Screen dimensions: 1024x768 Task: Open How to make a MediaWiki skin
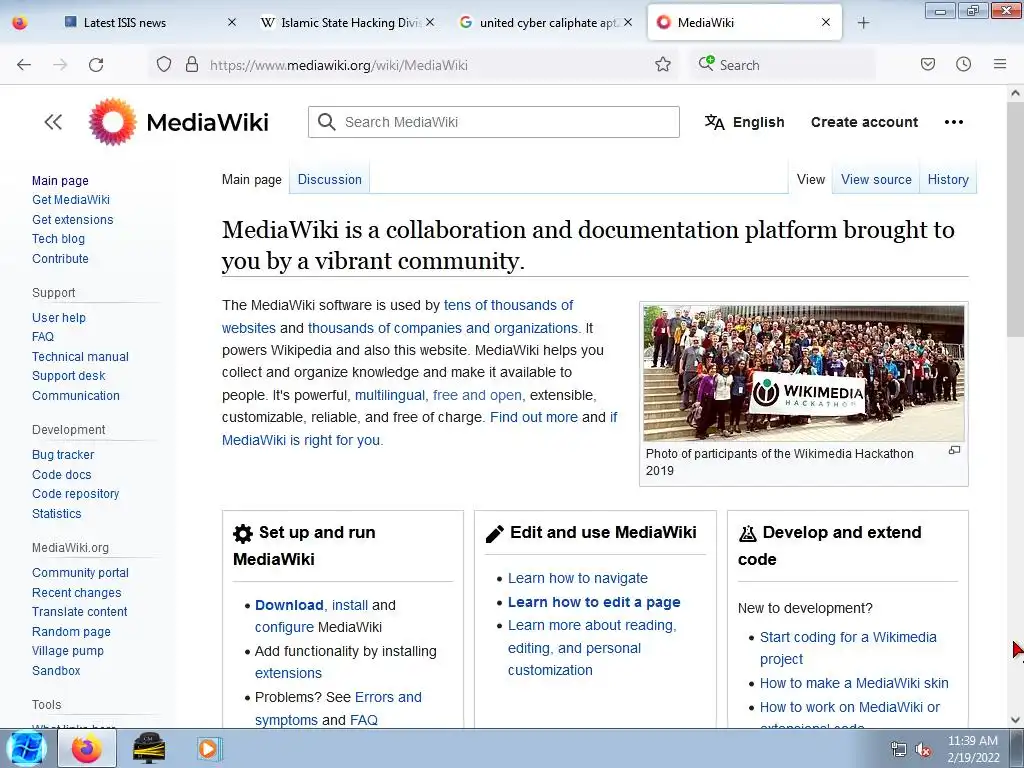pyautogui.click(x=854, y=683)
